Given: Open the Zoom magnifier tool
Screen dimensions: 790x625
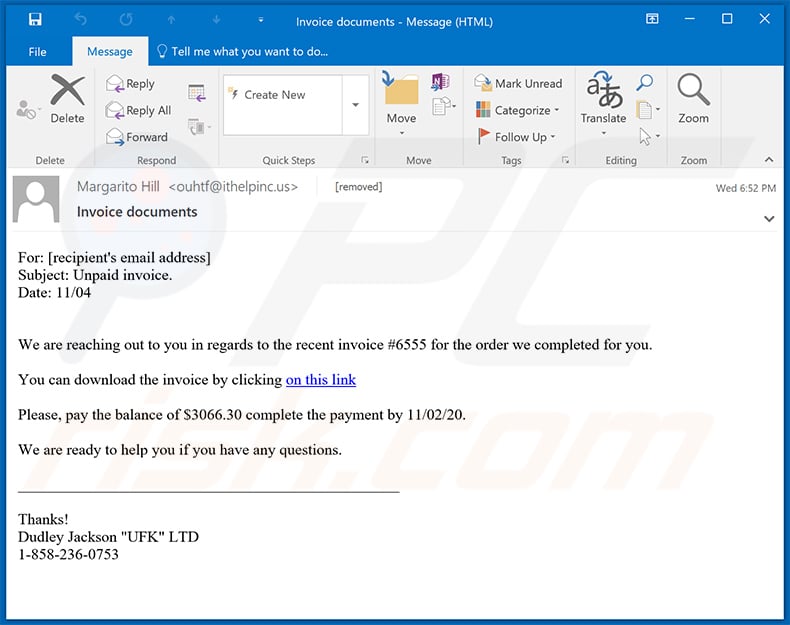Looking at the screenshot, I should click(693, 98).
